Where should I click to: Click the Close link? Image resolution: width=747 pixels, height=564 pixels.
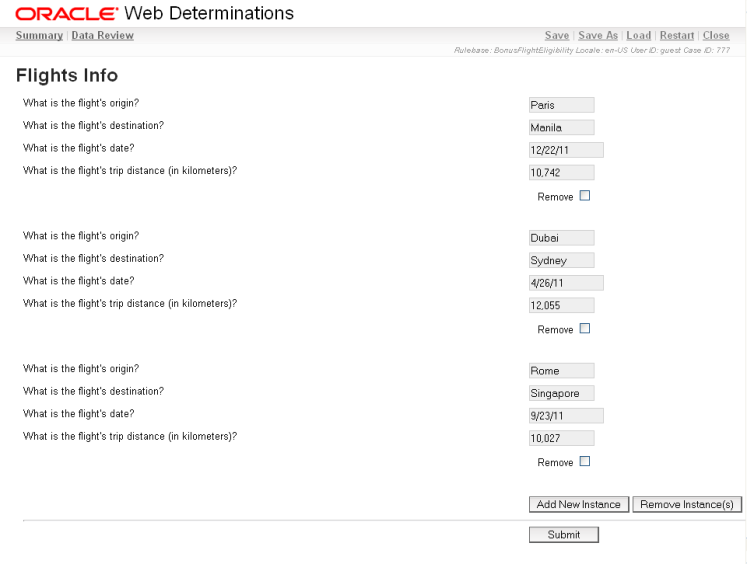(716, 36)
